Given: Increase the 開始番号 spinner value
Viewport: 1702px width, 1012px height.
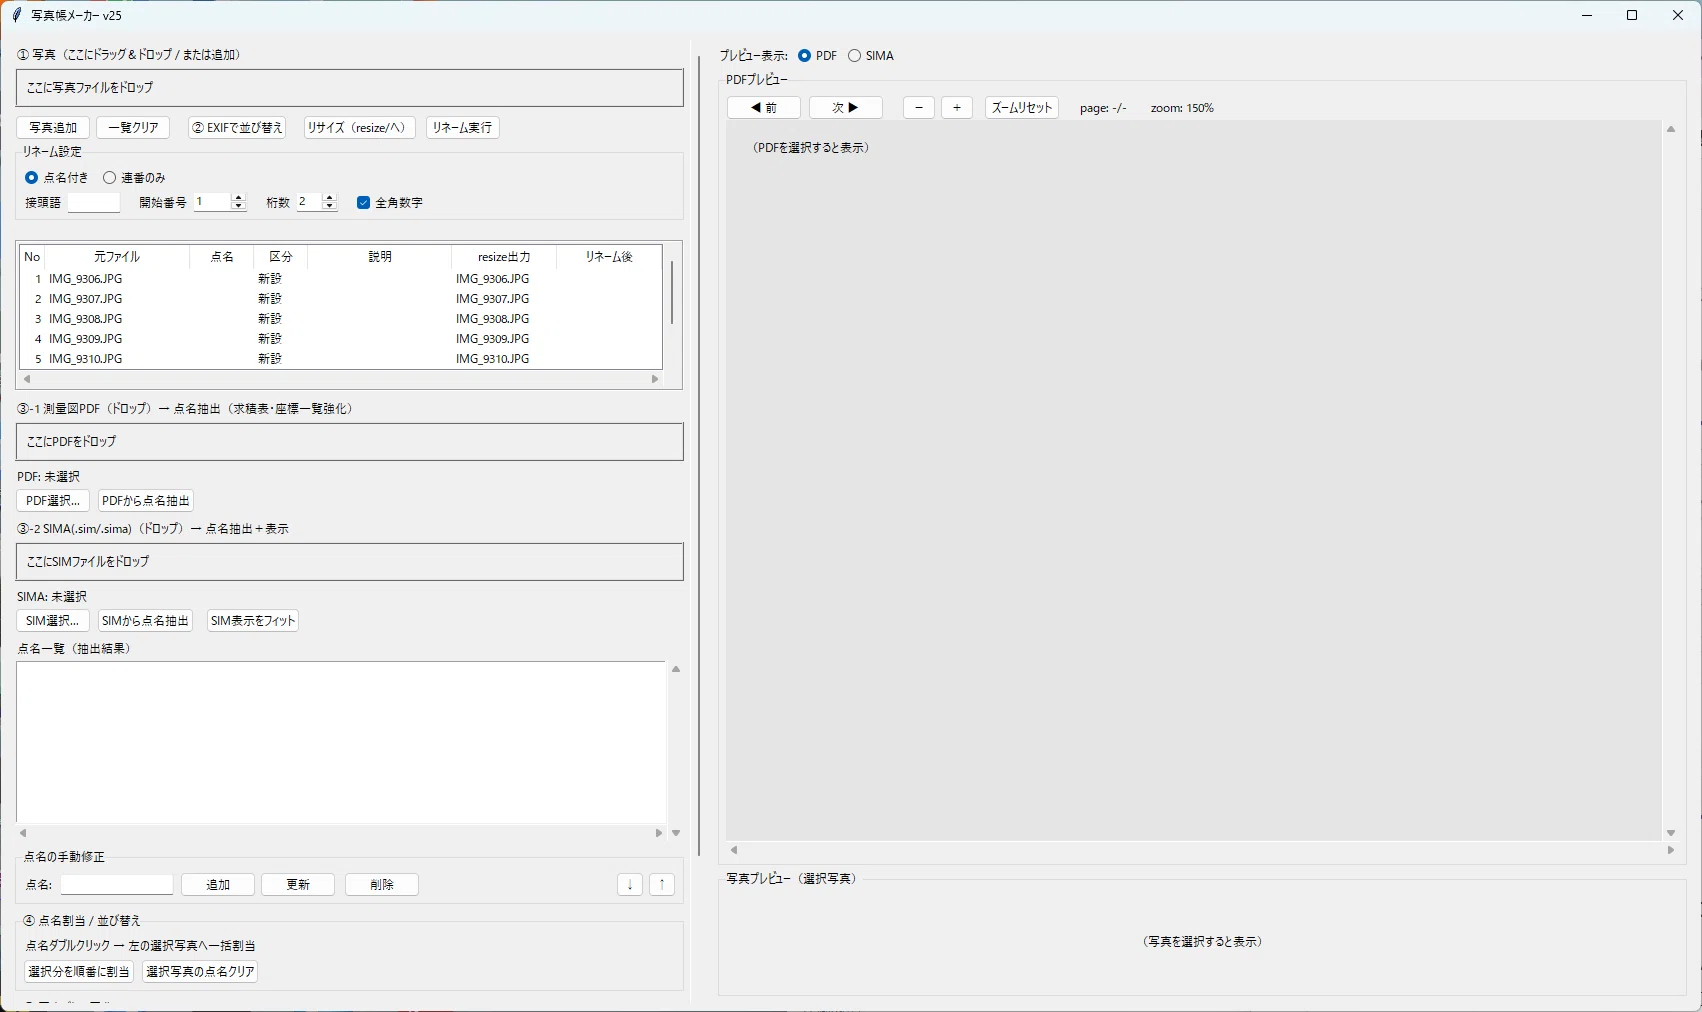Looking at the screenshot, I should pos(238,198).
